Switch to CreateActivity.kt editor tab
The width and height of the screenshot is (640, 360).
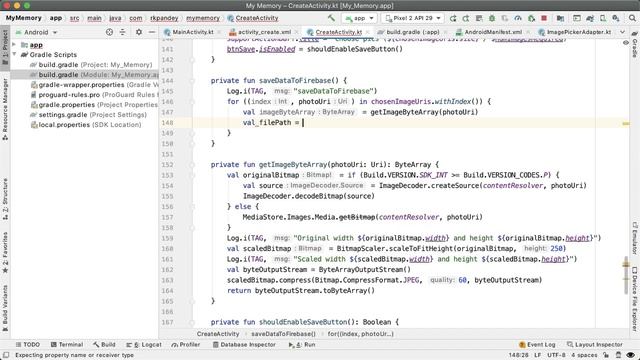[338, 32]
